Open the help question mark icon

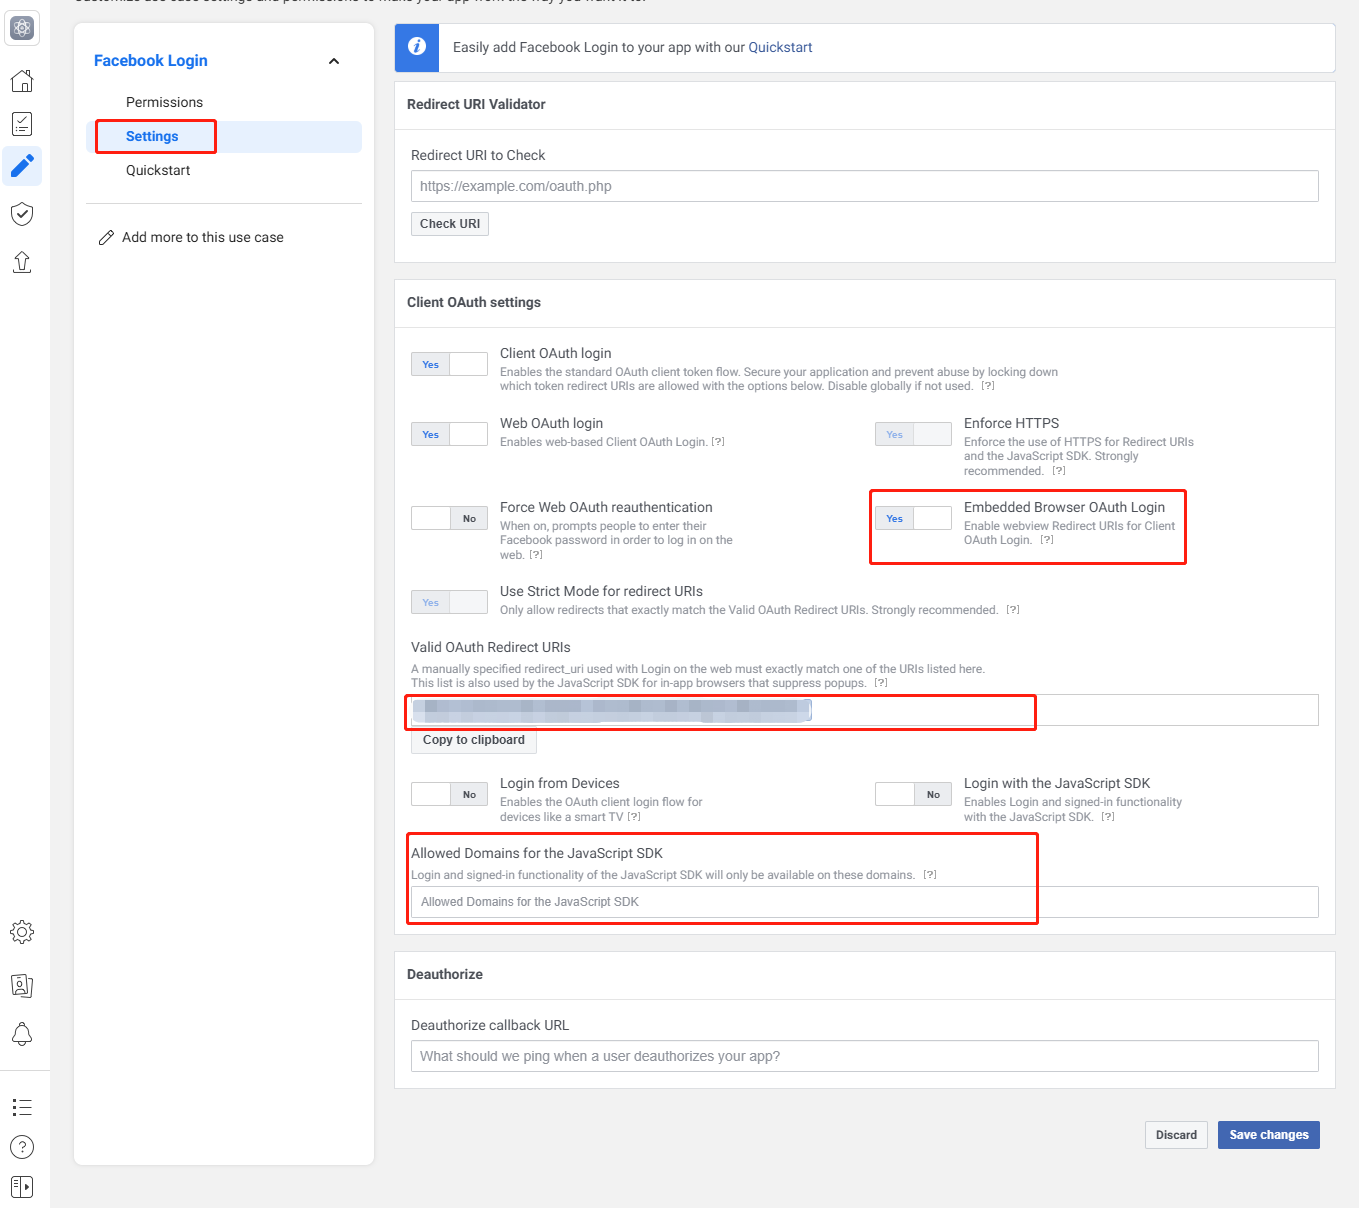[22, 1147]
